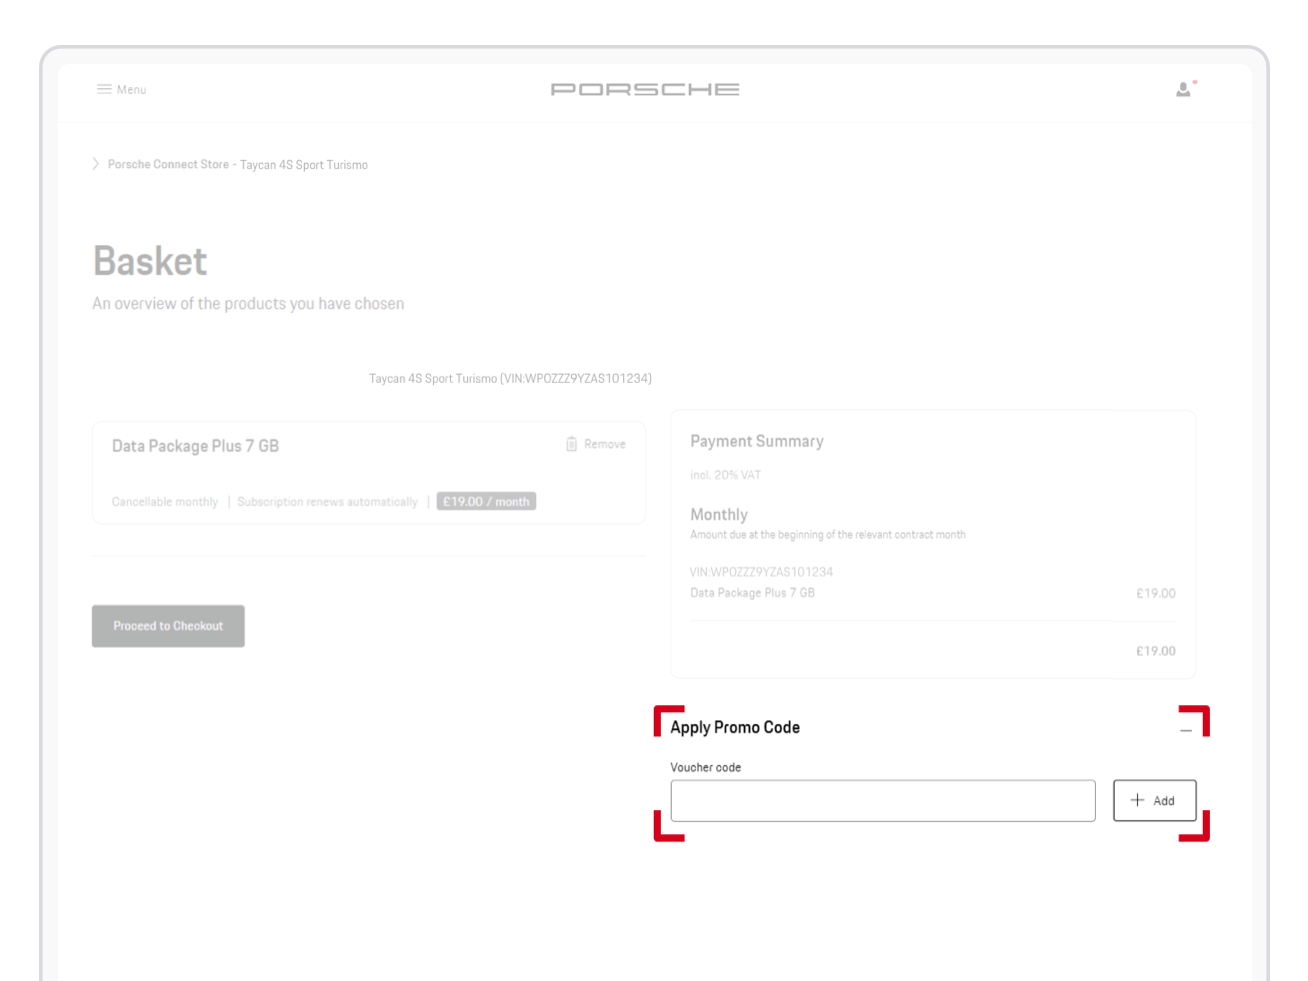The width and height of the screenshot is (1308, 981).
Task: Expand the Payment Summary details
Action: tap(756, 441)
